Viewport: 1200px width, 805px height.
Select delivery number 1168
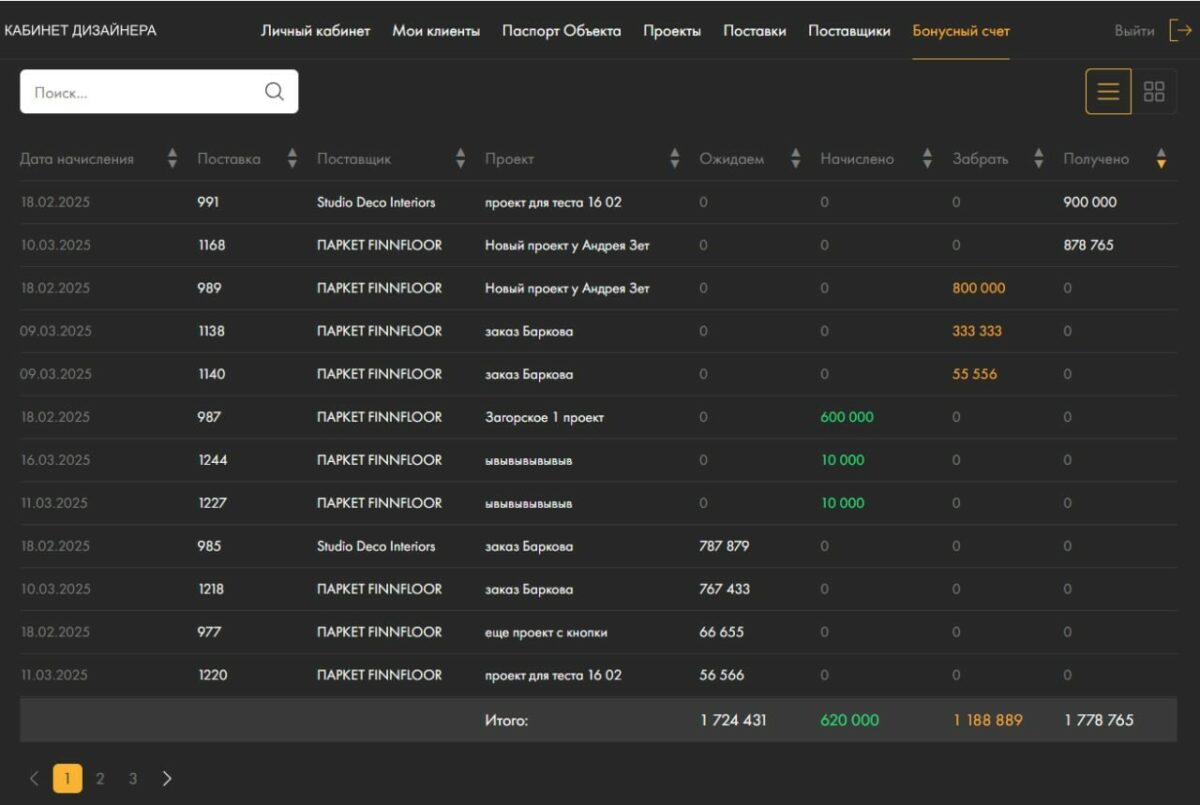(x=211, y=245)
